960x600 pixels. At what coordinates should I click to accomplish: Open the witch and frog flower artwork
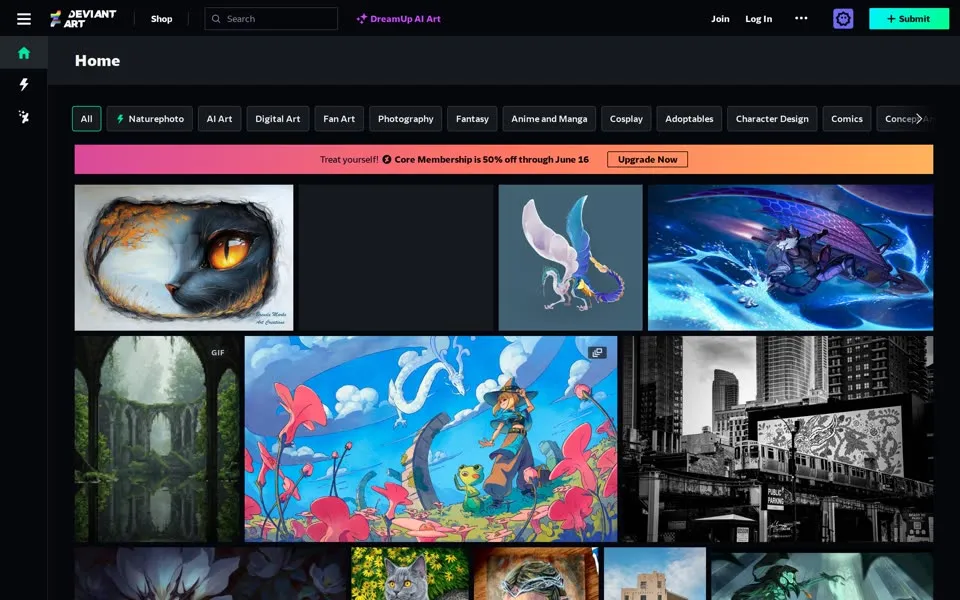point(430,439)
